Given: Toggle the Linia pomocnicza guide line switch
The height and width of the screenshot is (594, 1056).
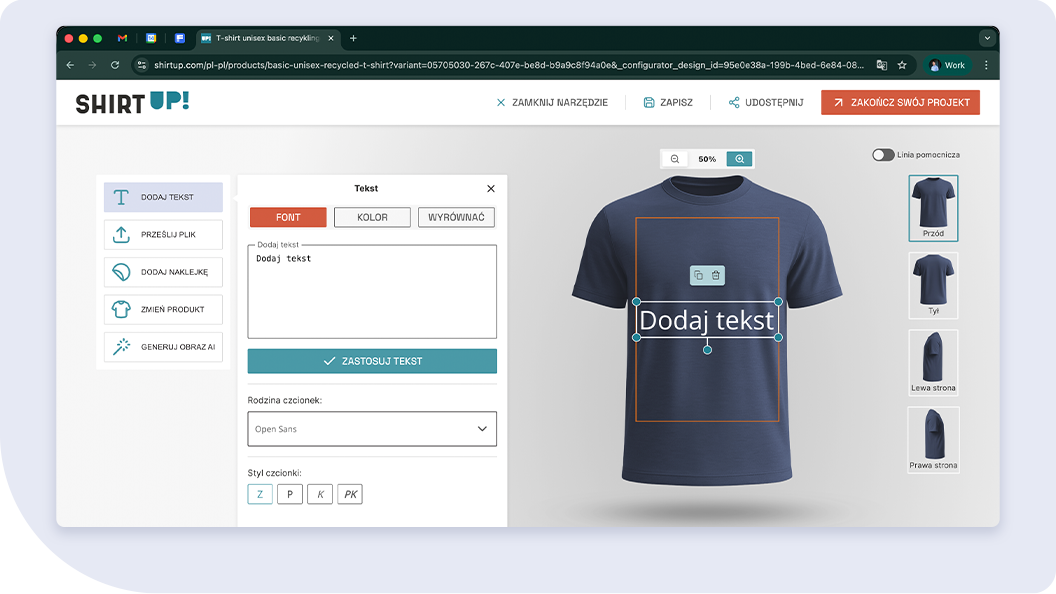Looking at the screenshot, I should [x=883, y=155].
